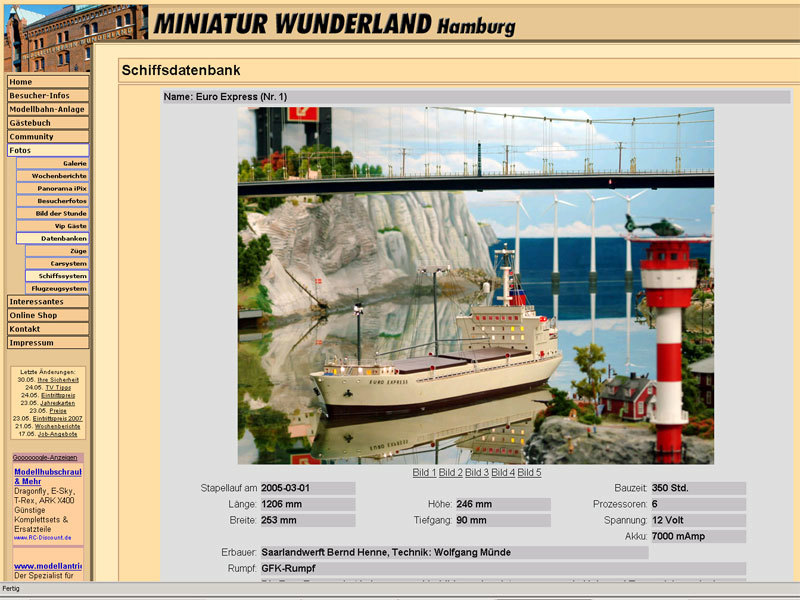Viewport: 800px width, 600px height.
Task: Open the Impressum page
Action: [x=48, y=343]
